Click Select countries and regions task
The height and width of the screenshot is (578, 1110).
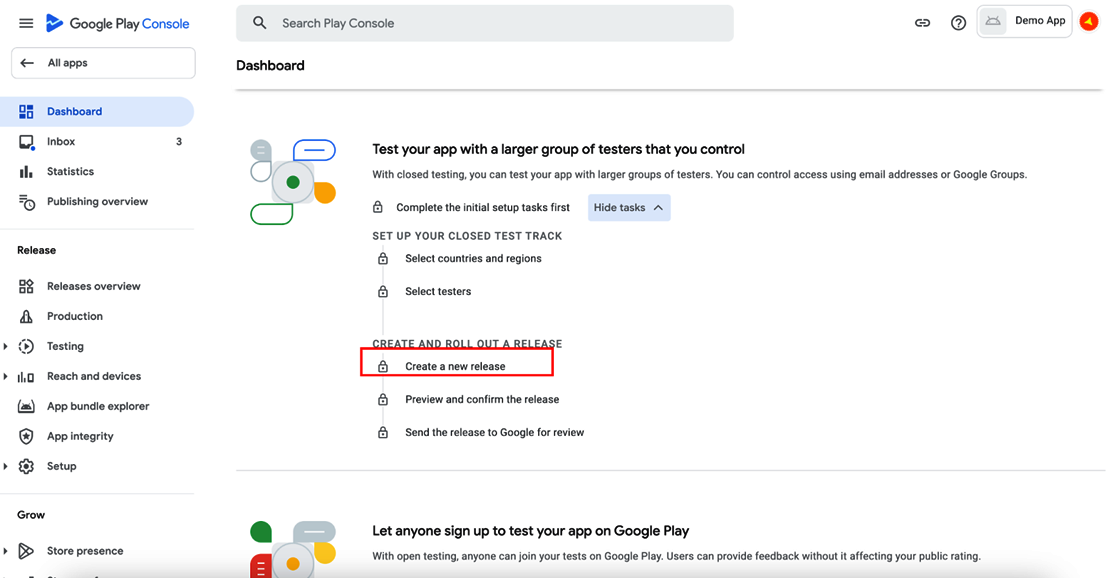click(473, 259)
